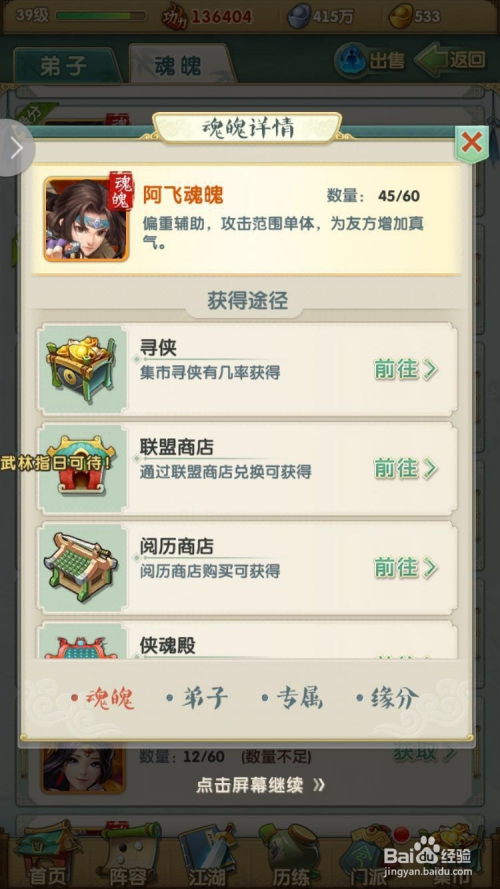Click the 阿飞 character portrait

click(x=87, y=219)
